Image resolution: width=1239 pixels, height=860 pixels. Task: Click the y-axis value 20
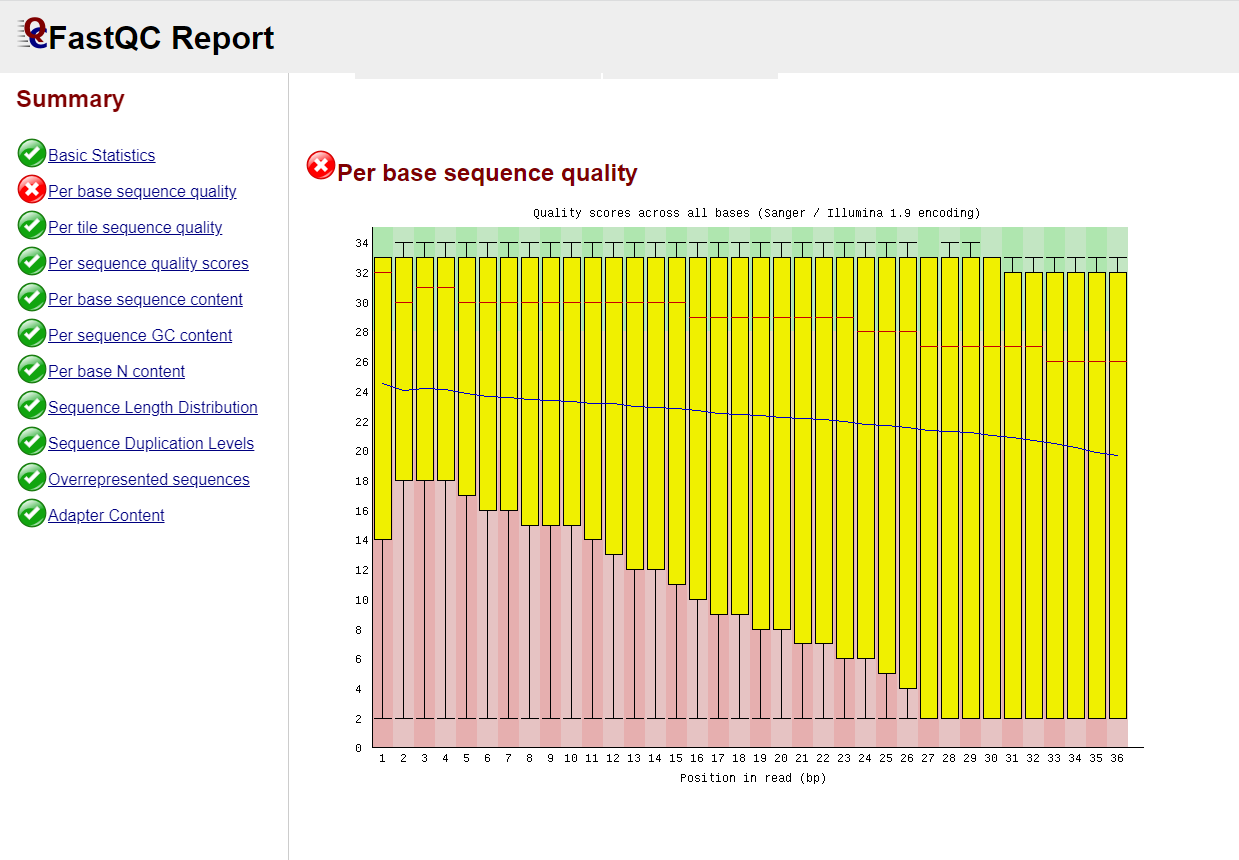click(360, 451)
